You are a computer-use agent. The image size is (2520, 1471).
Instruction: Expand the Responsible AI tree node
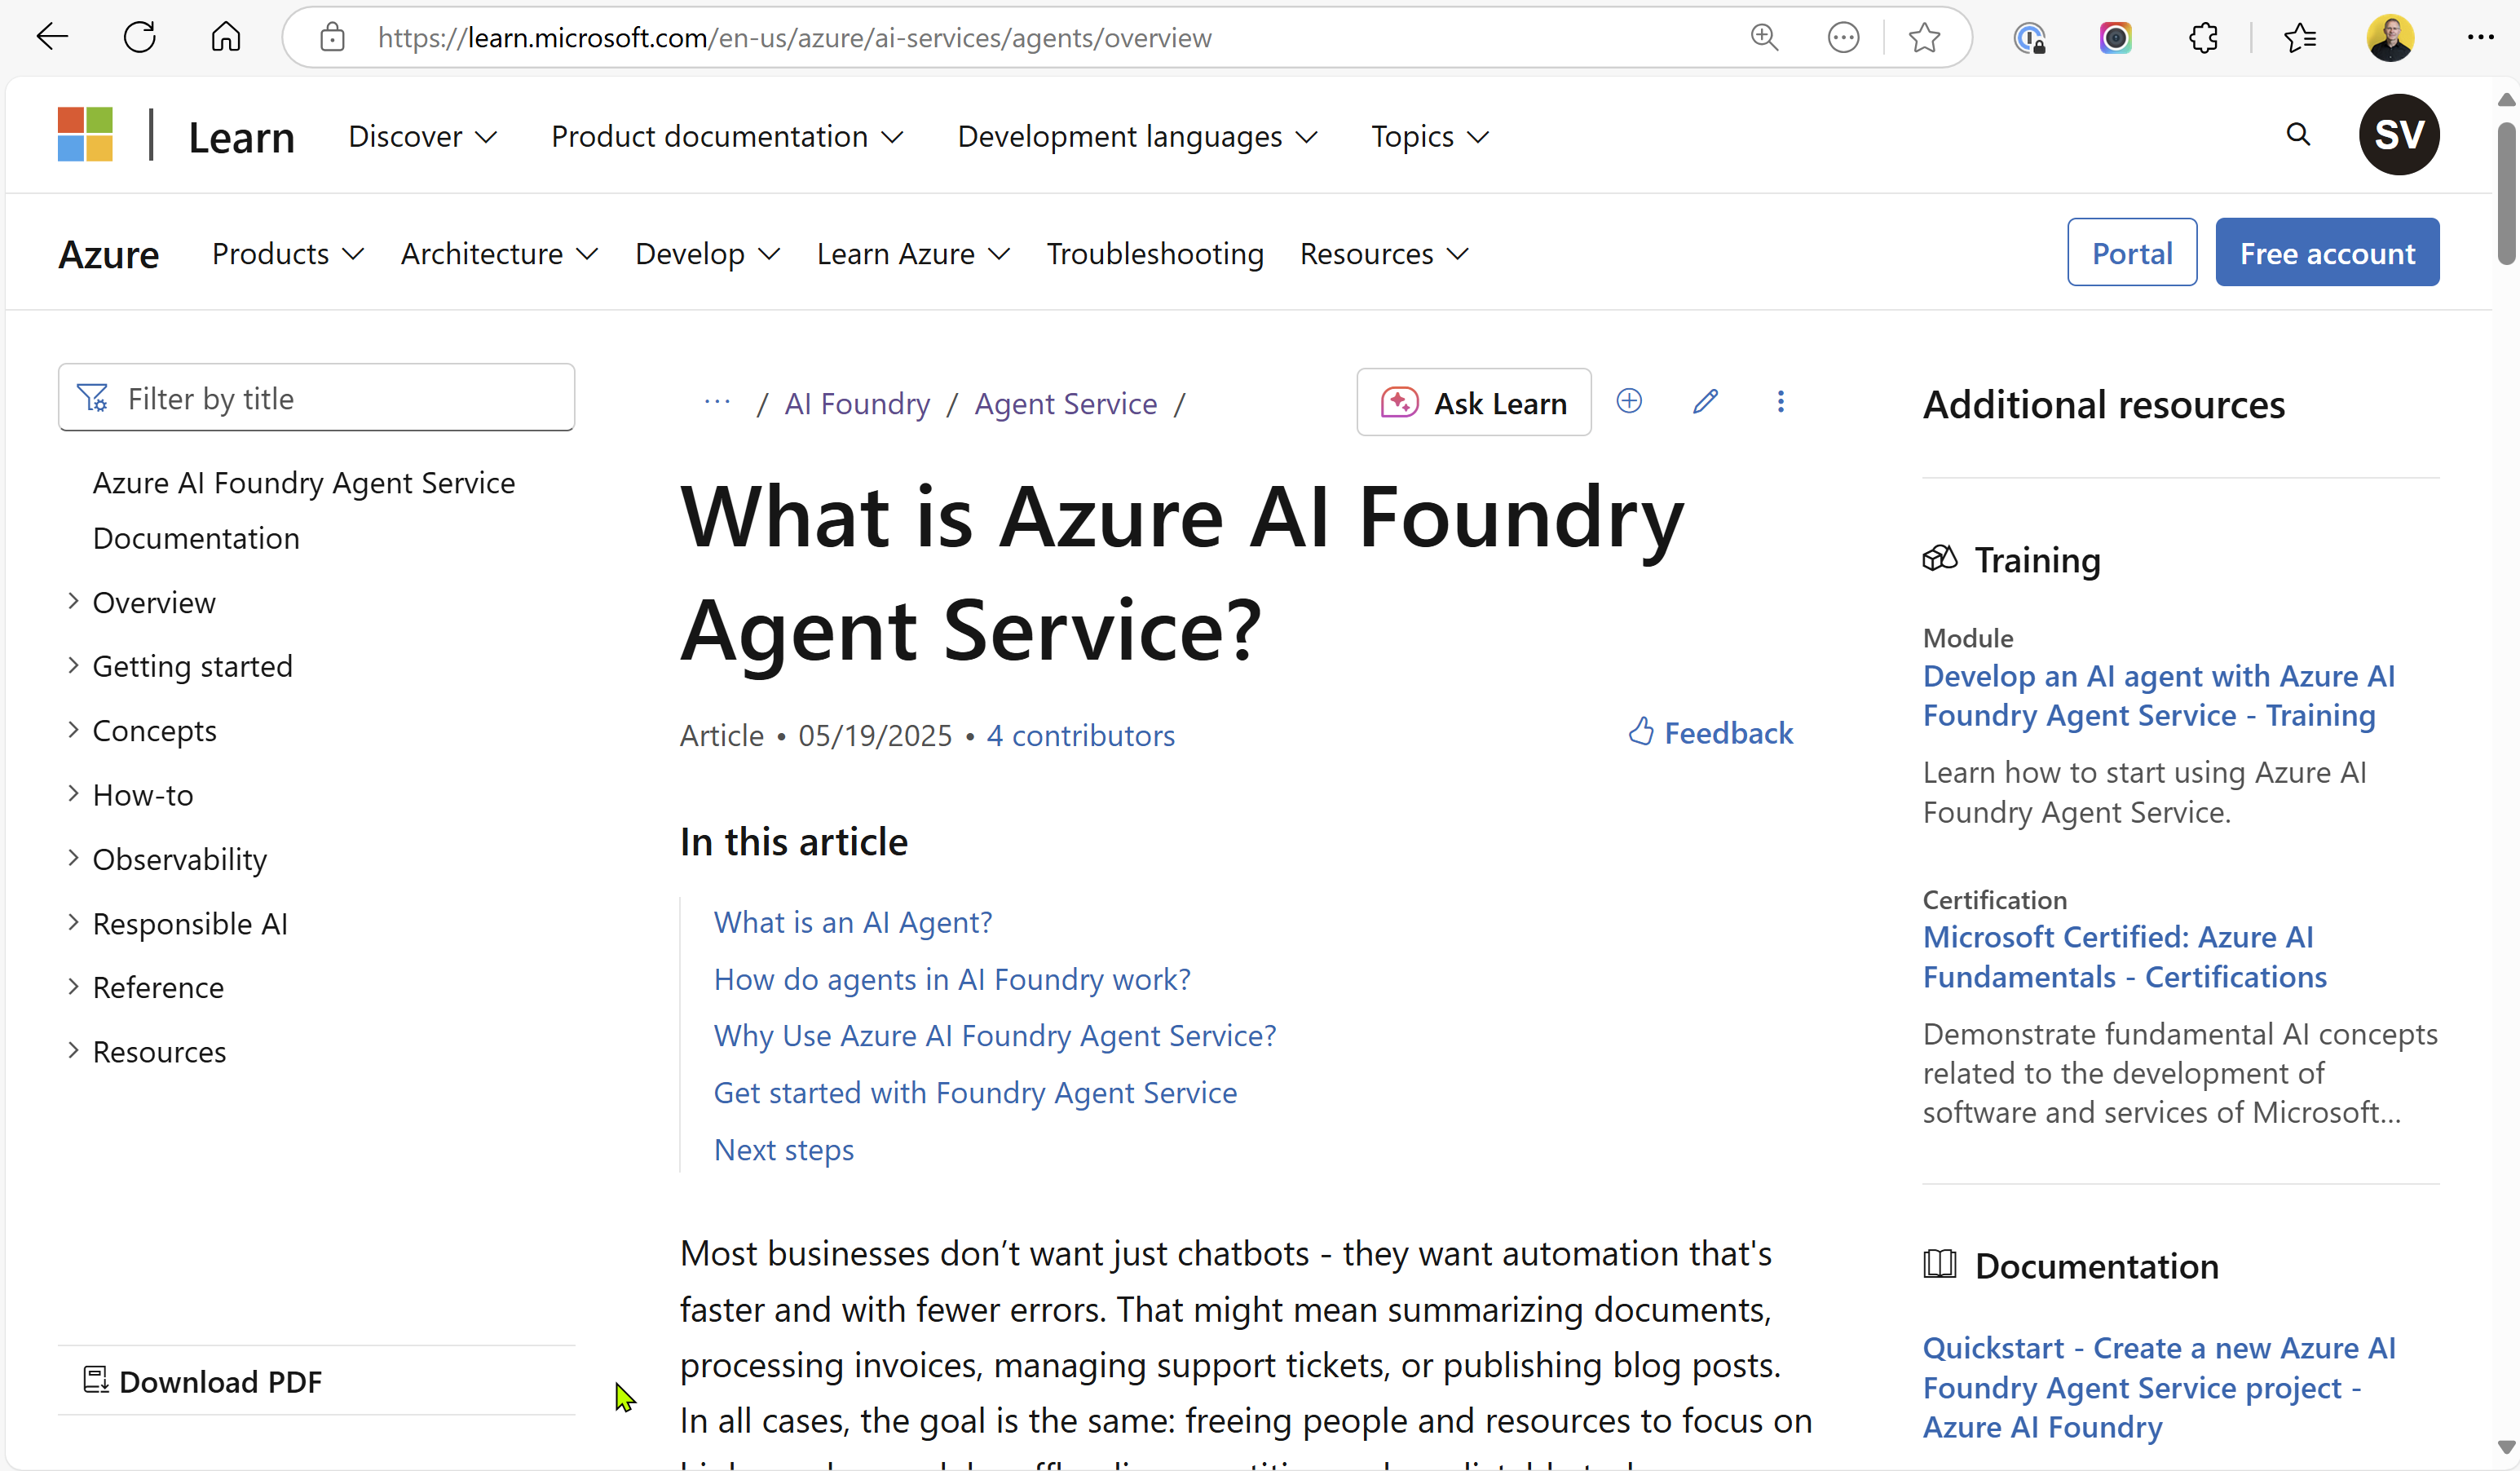pyautogui.click(x=73, y=922)
